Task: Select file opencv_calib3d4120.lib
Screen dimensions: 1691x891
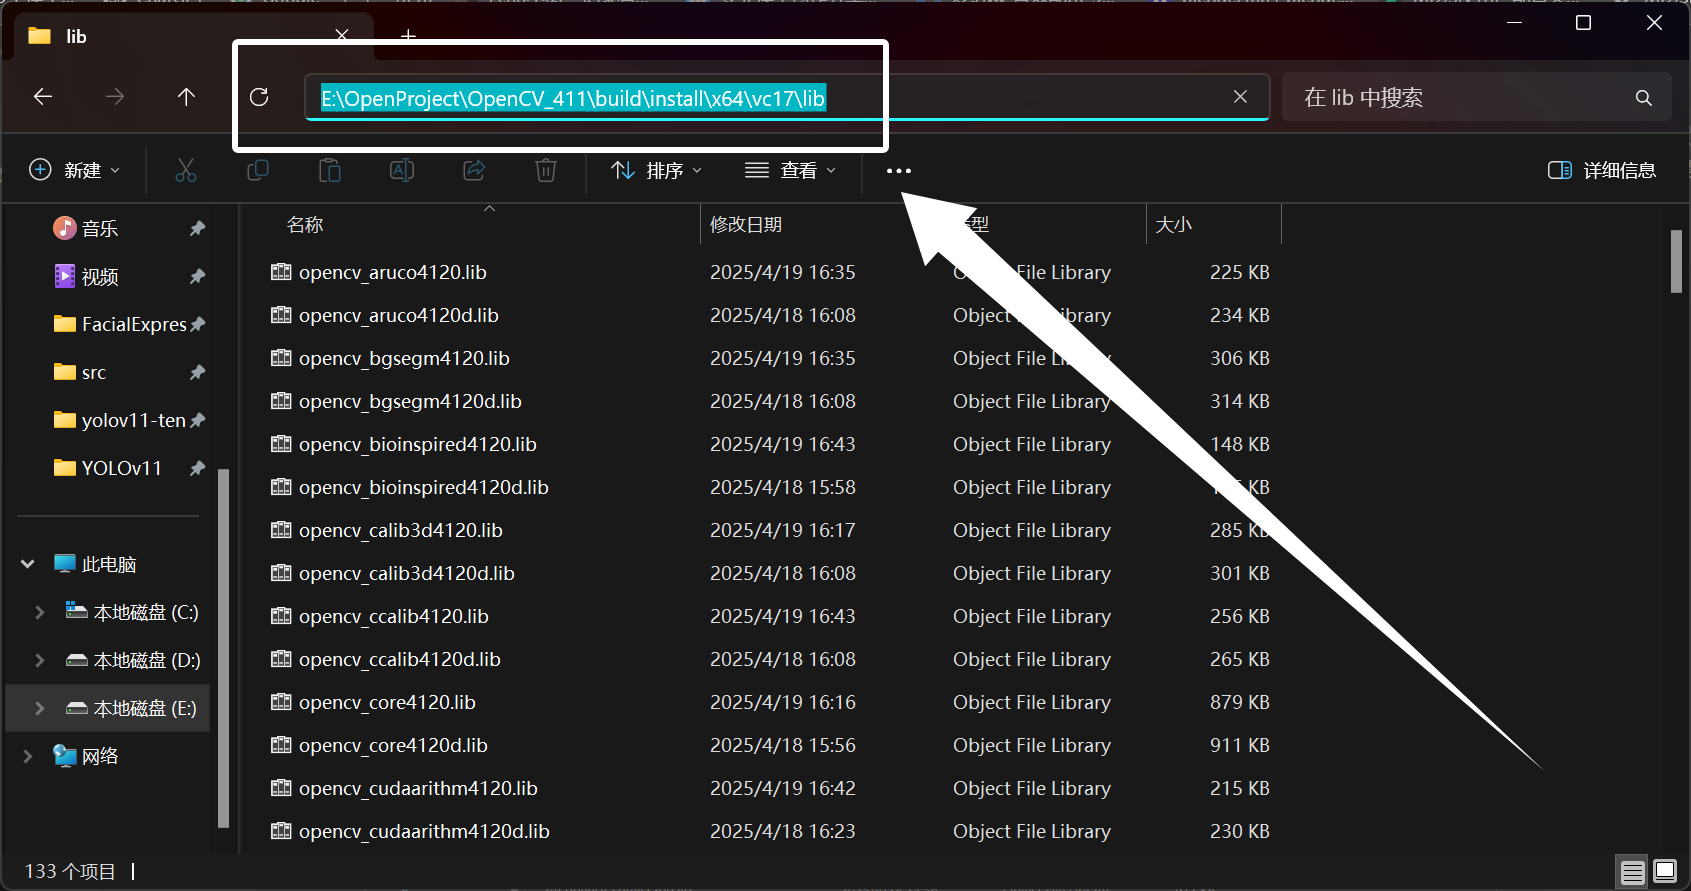Action: point(401,530)
